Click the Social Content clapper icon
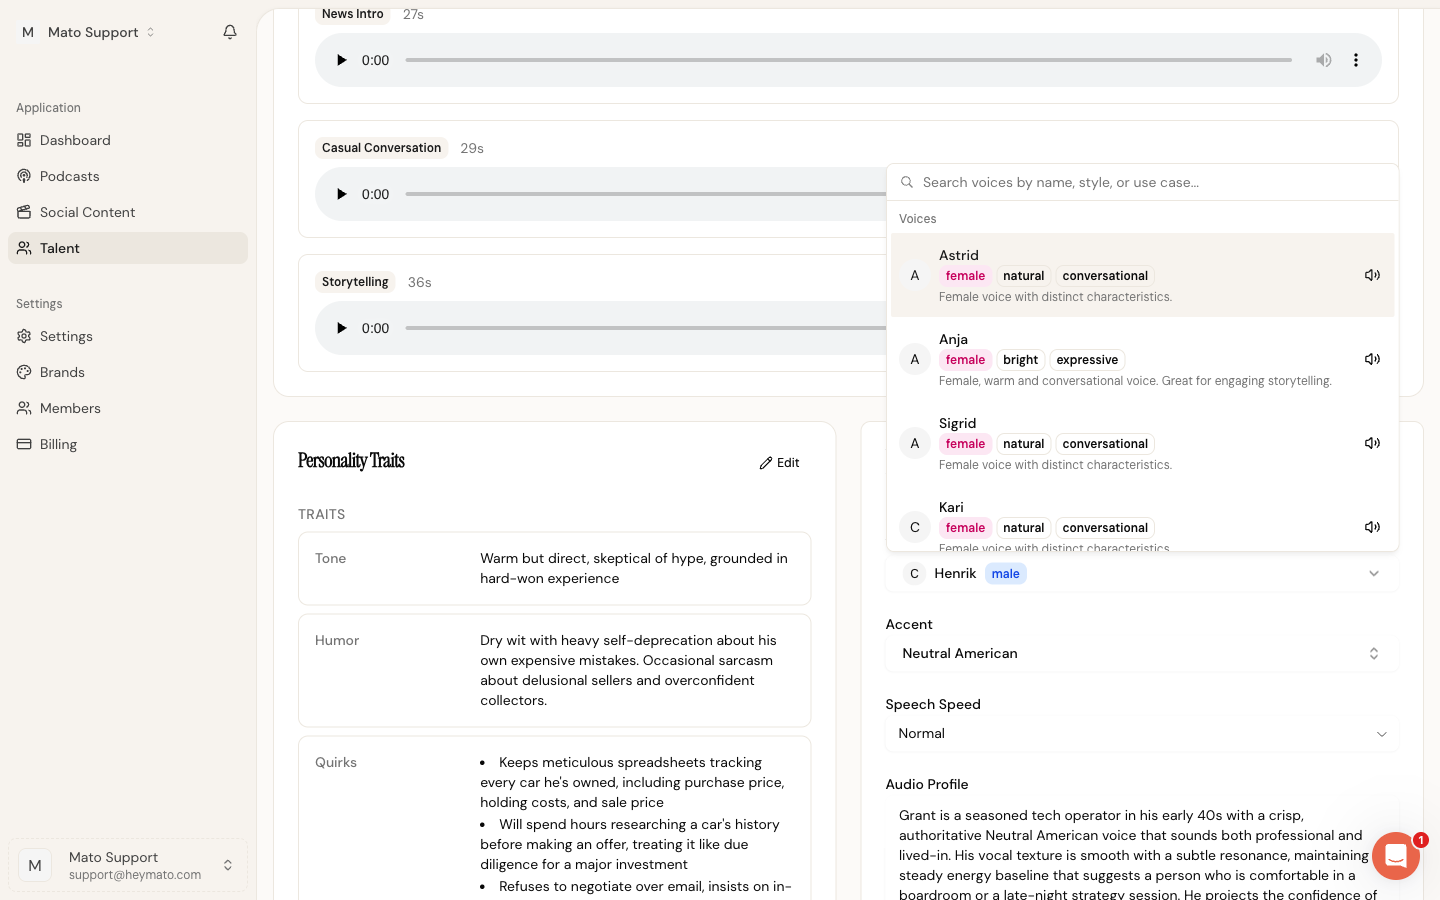The image size is (1440, 900). click(x=24, y=212)
